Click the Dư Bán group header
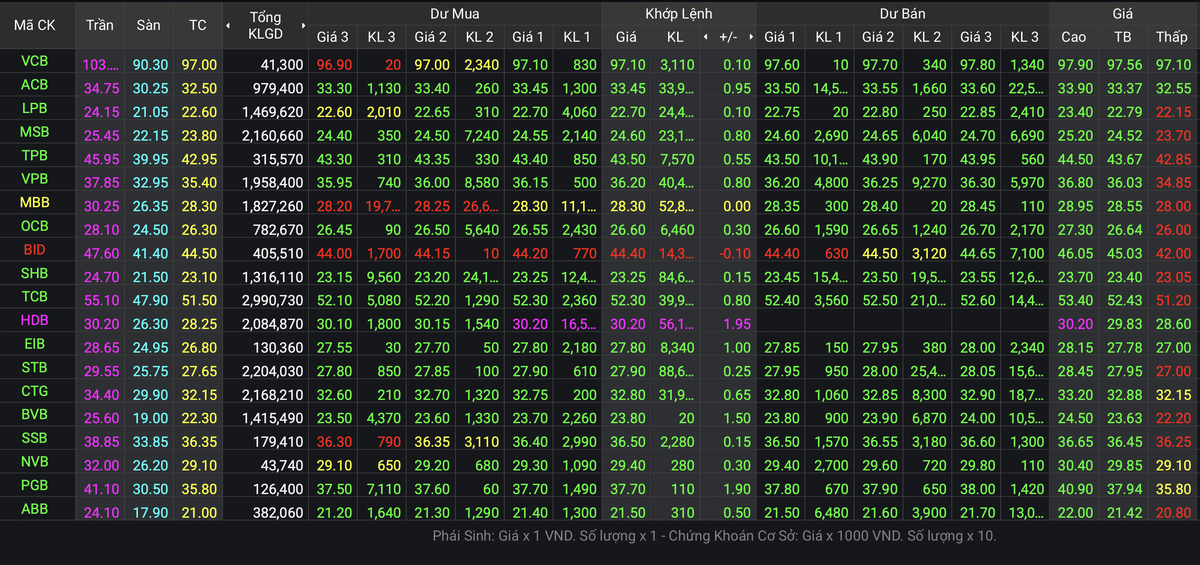Image resolution: width=1200 pixels, height=565 pixels. [901, 13]
